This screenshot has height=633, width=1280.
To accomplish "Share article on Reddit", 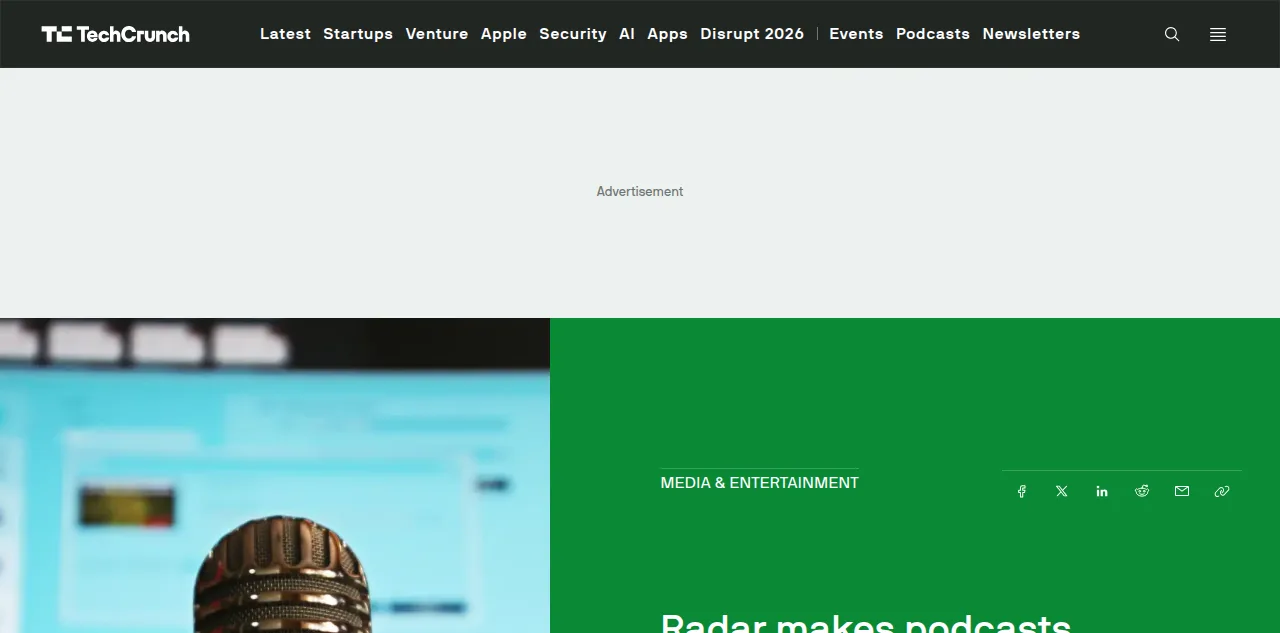I will click(x=1142, y=491).
